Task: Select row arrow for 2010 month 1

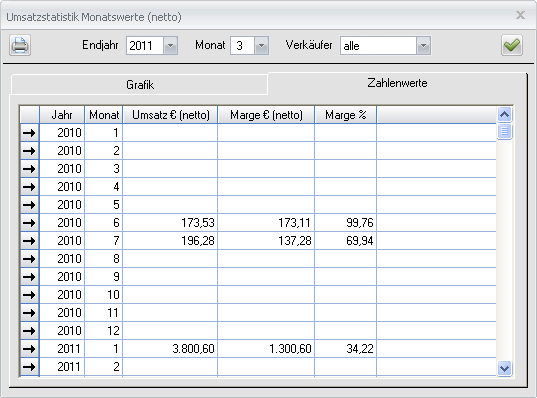Action: point(29,133)
